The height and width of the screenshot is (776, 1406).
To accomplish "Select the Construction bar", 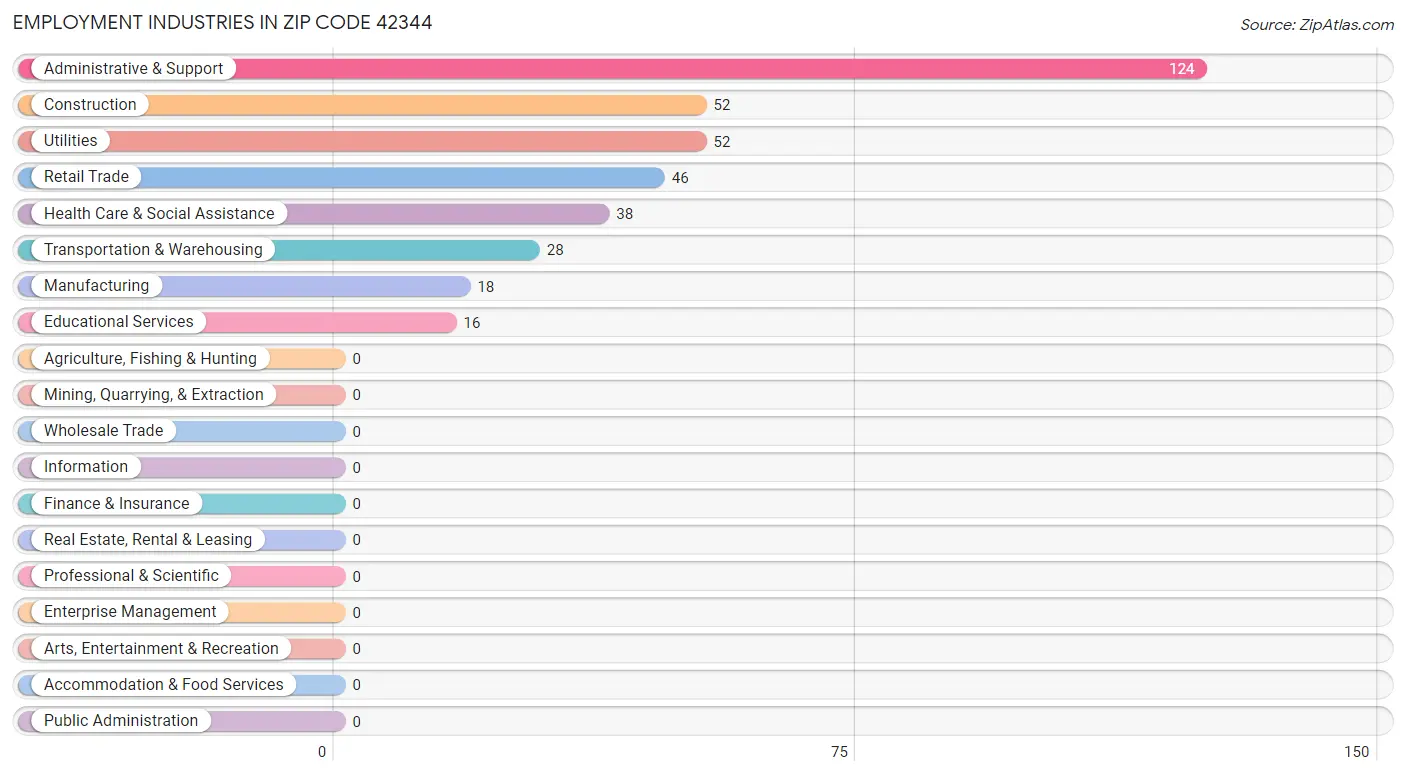I will pos(362,105).
